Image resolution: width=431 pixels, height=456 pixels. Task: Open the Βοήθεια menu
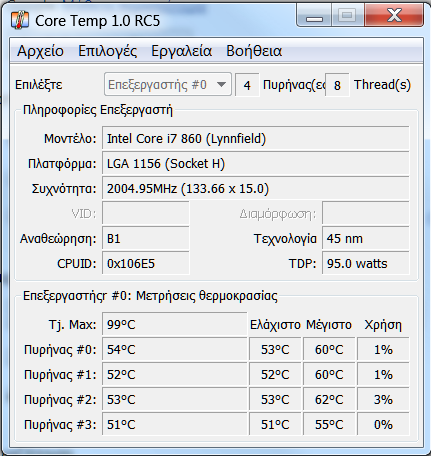(254, 51)
